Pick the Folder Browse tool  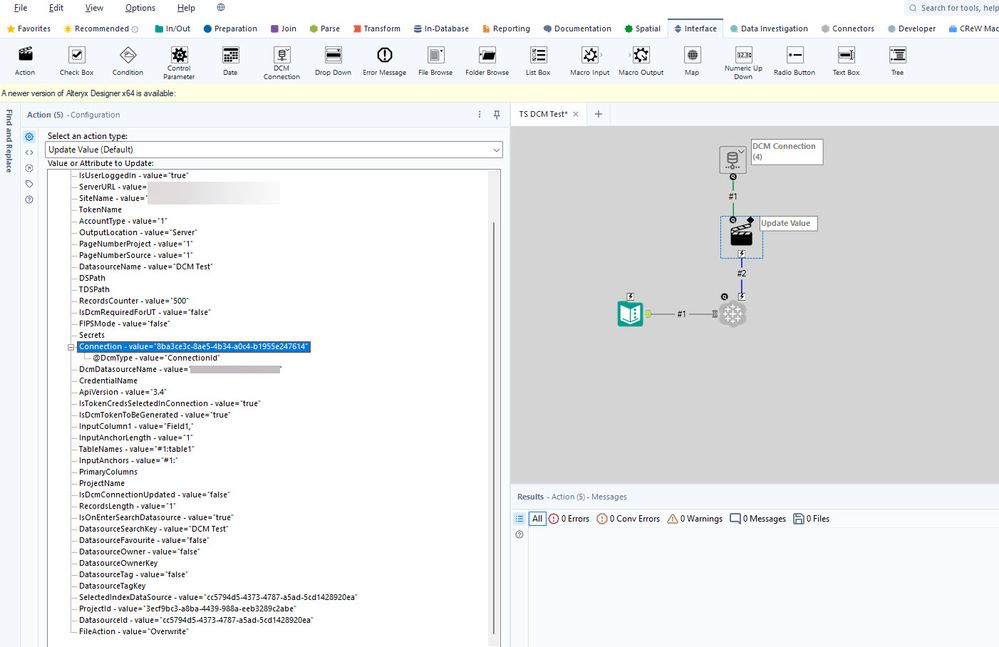tap(487, 60)
